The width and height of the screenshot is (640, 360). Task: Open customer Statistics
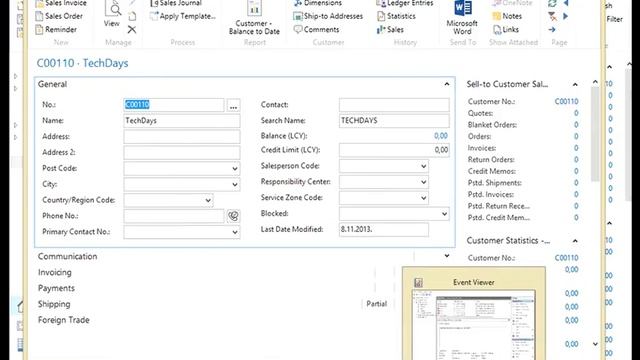click(x=396, y=16)
